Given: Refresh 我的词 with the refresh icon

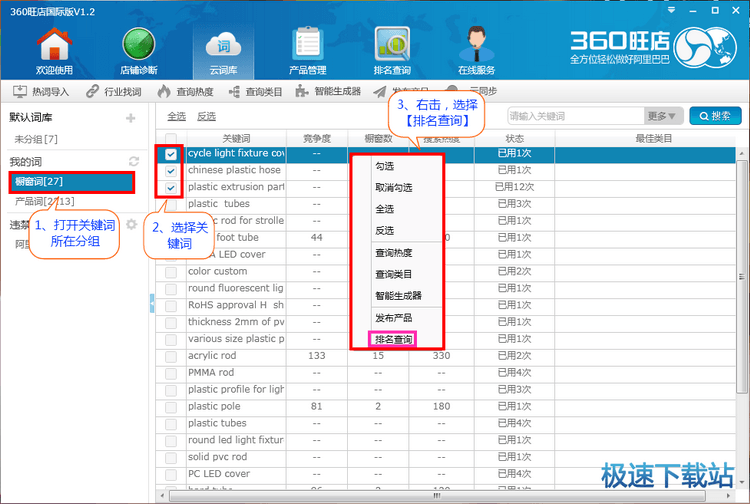Looking at the screenshot, I should pyautogui.click(x=133, y=162).
